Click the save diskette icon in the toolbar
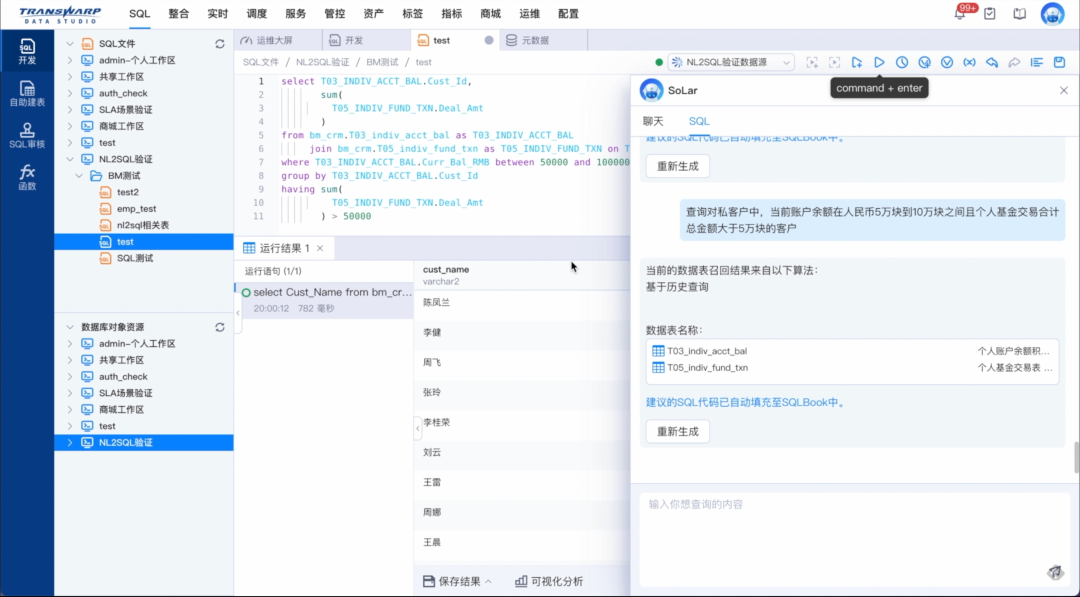 [1059, 62]
